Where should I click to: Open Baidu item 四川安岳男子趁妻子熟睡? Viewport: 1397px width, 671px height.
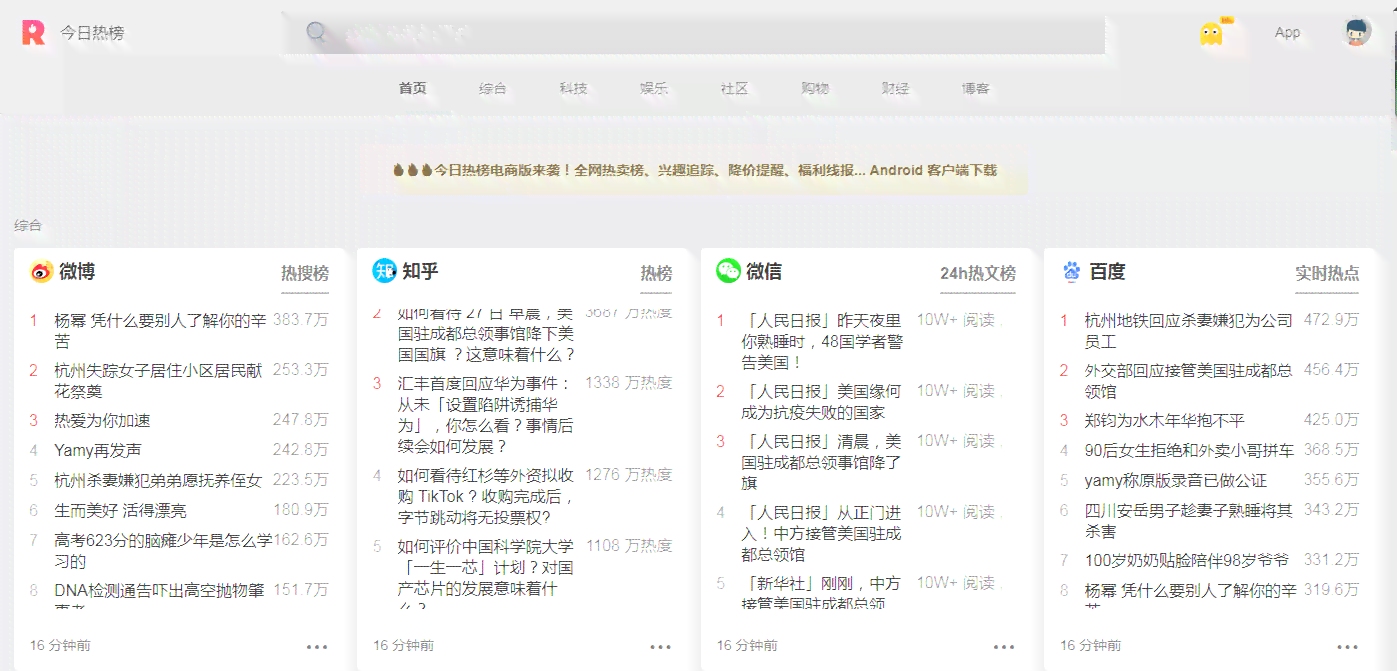click(x=1189, y=520)
